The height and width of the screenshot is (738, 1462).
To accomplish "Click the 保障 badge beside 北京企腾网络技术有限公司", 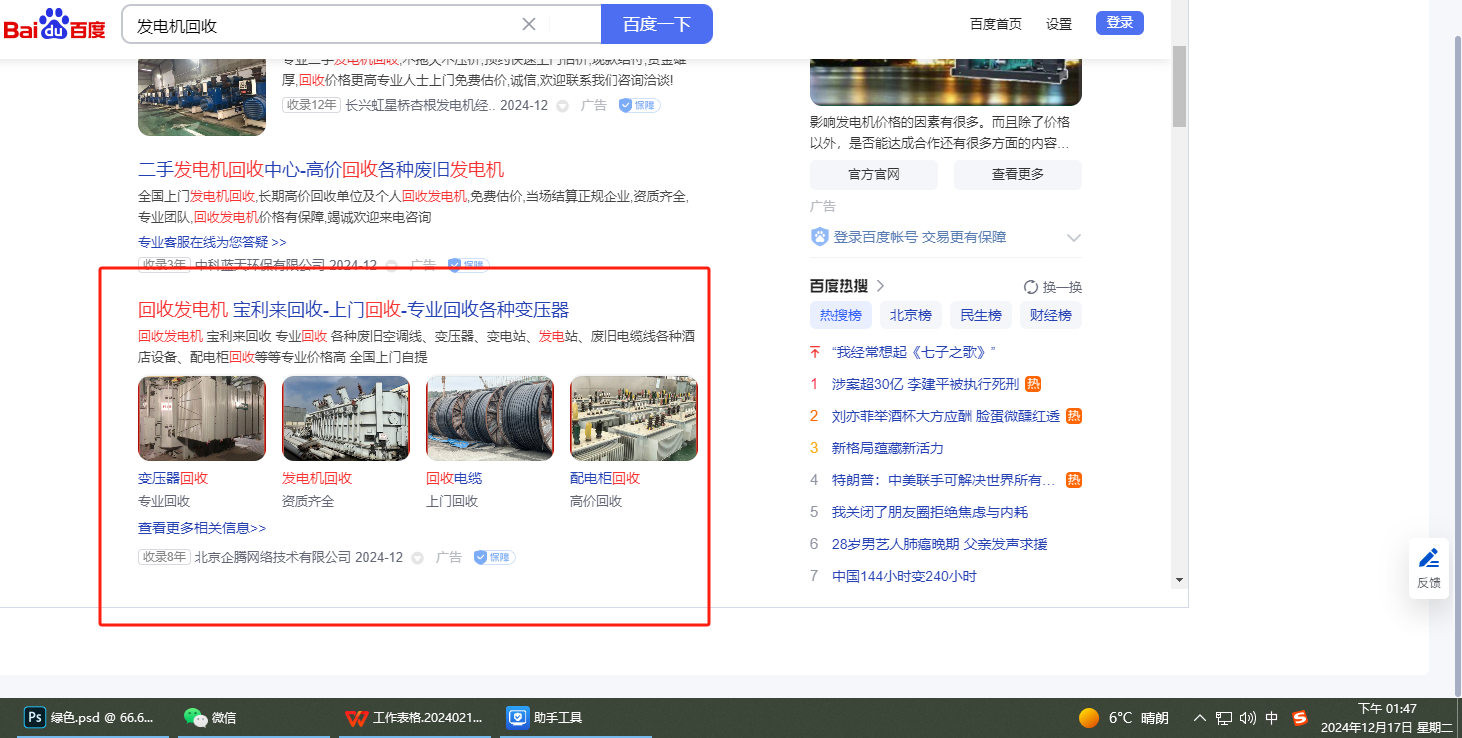I will (495, 557).
